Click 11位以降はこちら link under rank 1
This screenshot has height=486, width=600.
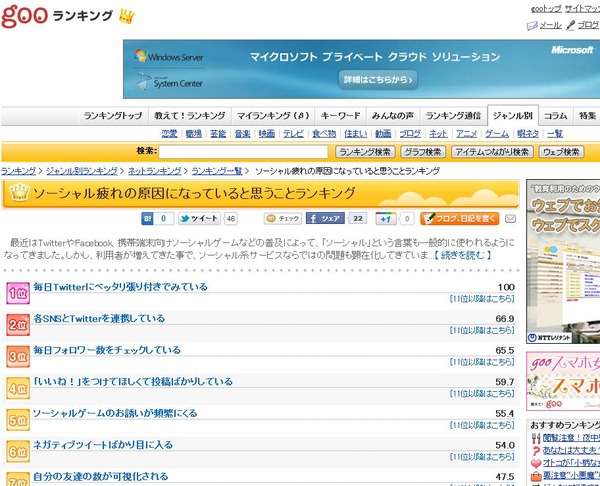(482, 299)
